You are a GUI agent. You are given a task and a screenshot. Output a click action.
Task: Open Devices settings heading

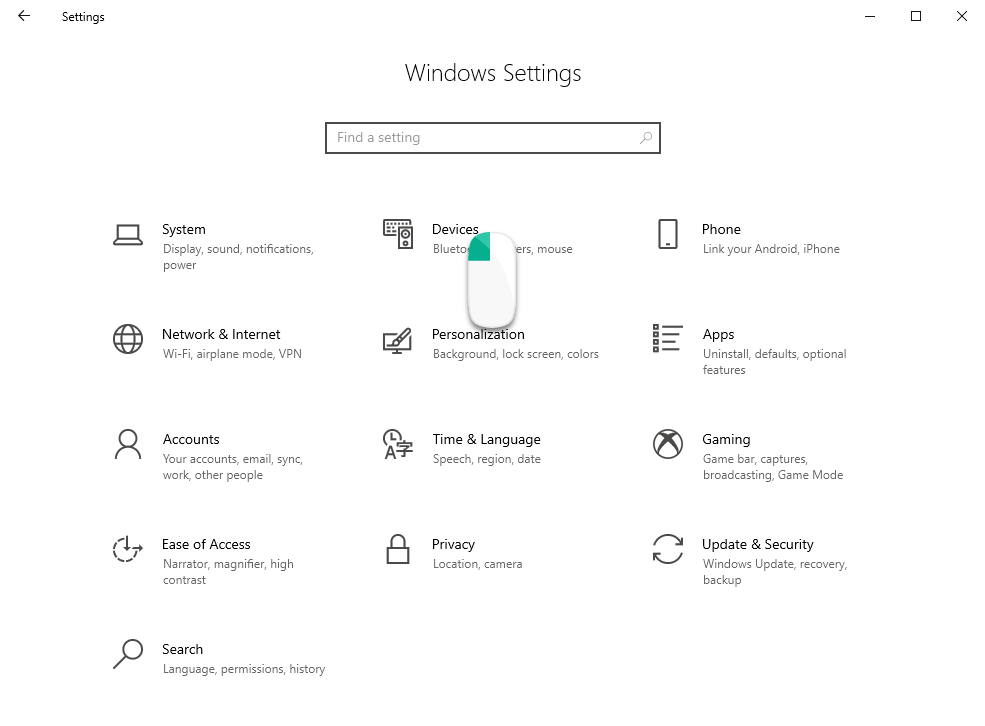pos(455,229)
